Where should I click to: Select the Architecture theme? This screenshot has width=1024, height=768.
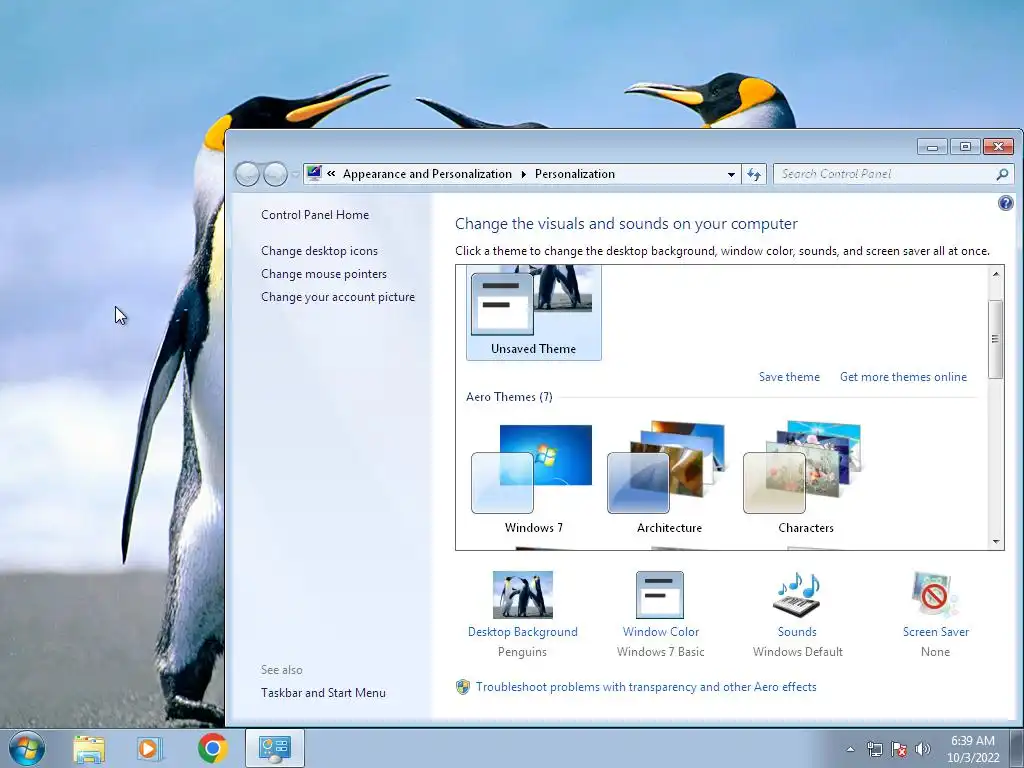[669, 477]
